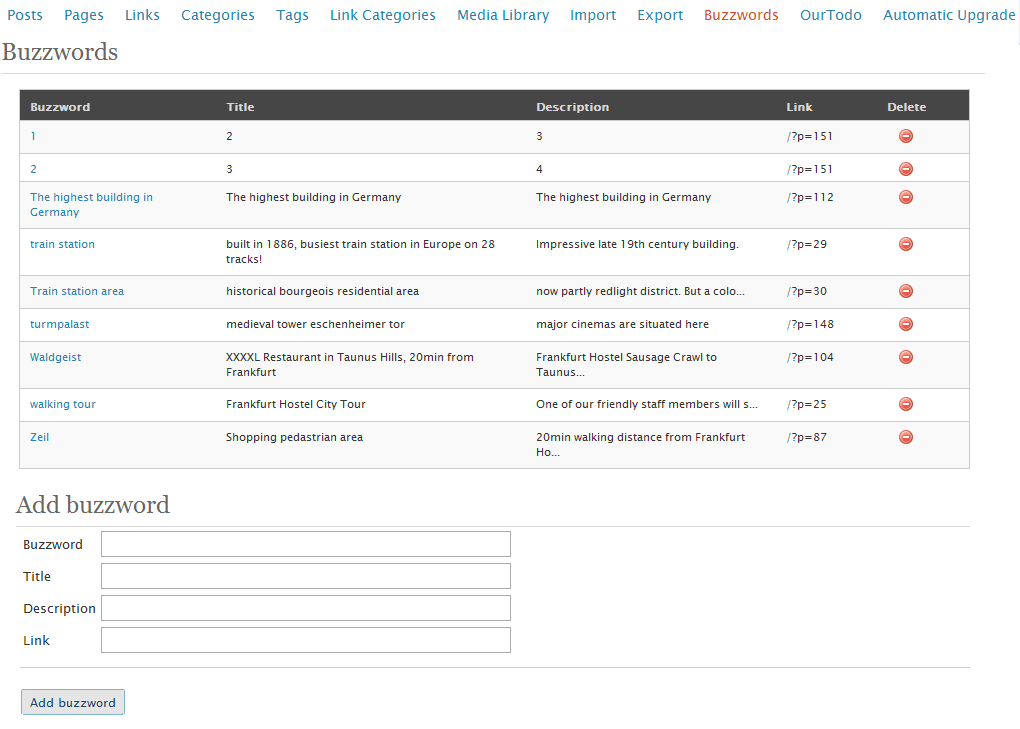The height and width of the screenshot is (729, 1020).
Task: Click title 'medieval tower eschenheimer tor'
Action: [x=315, y=324]
